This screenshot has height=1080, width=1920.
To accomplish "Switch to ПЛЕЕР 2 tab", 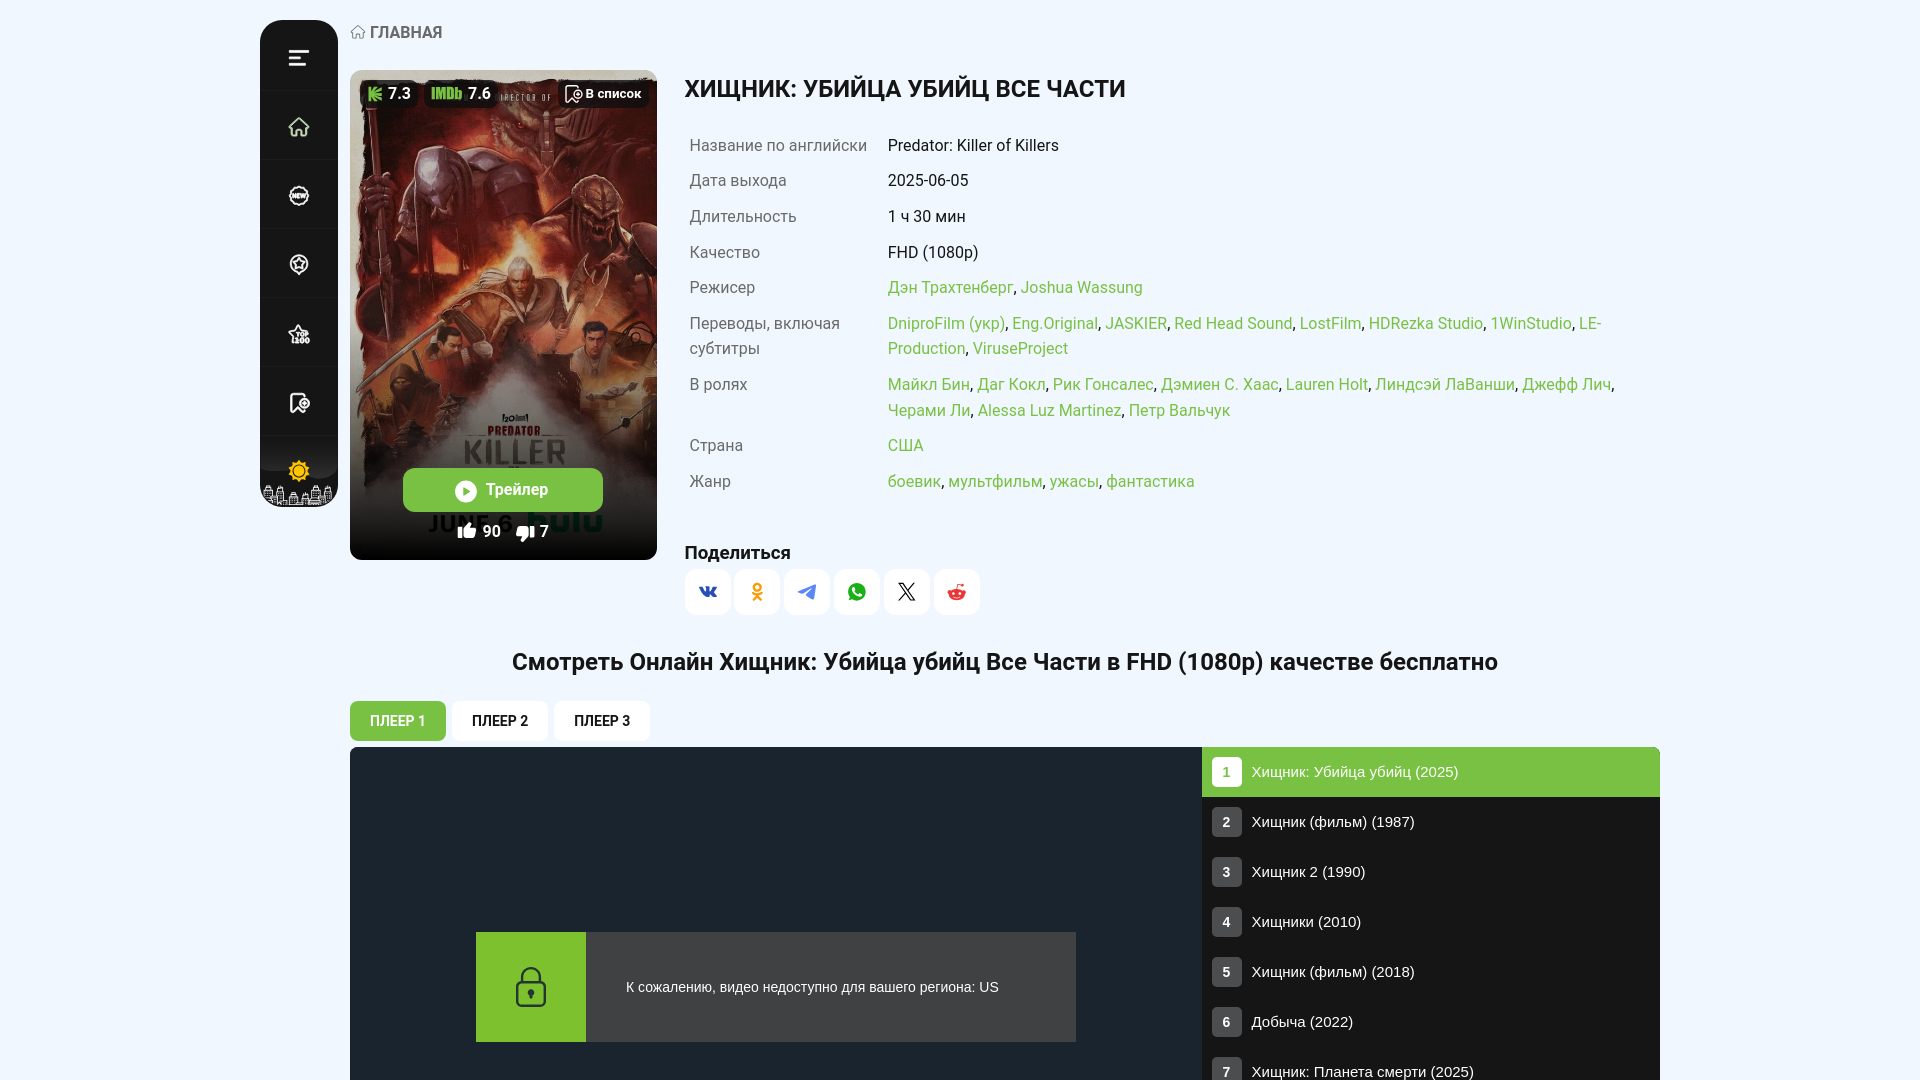I will click(500, 721).
